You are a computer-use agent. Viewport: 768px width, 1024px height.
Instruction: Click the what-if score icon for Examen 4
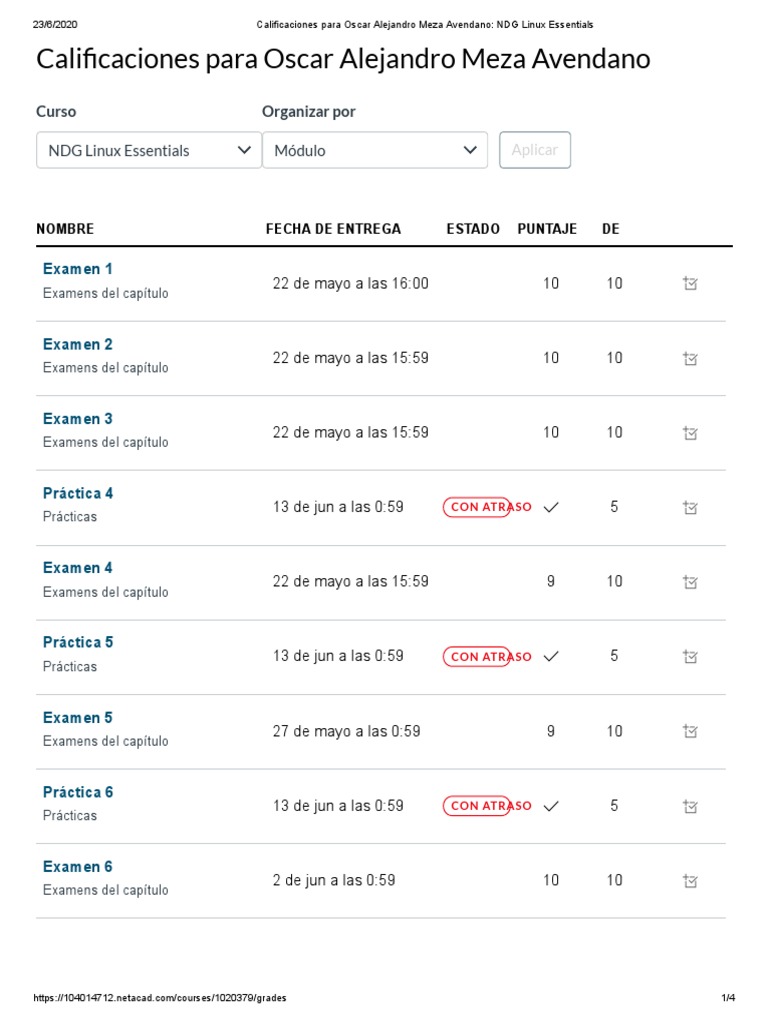click(690, 582)
